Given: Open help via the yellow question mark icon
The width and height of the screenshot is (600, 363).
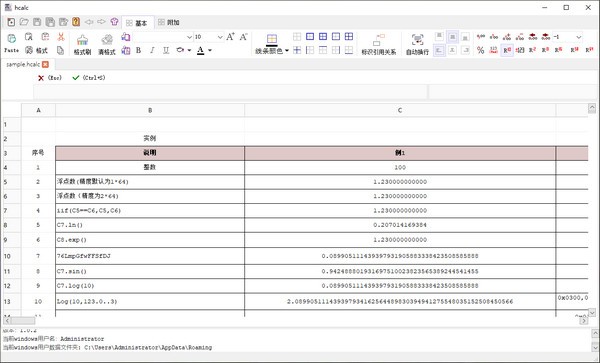Looking at the screenshot, I should pos(76,22).
